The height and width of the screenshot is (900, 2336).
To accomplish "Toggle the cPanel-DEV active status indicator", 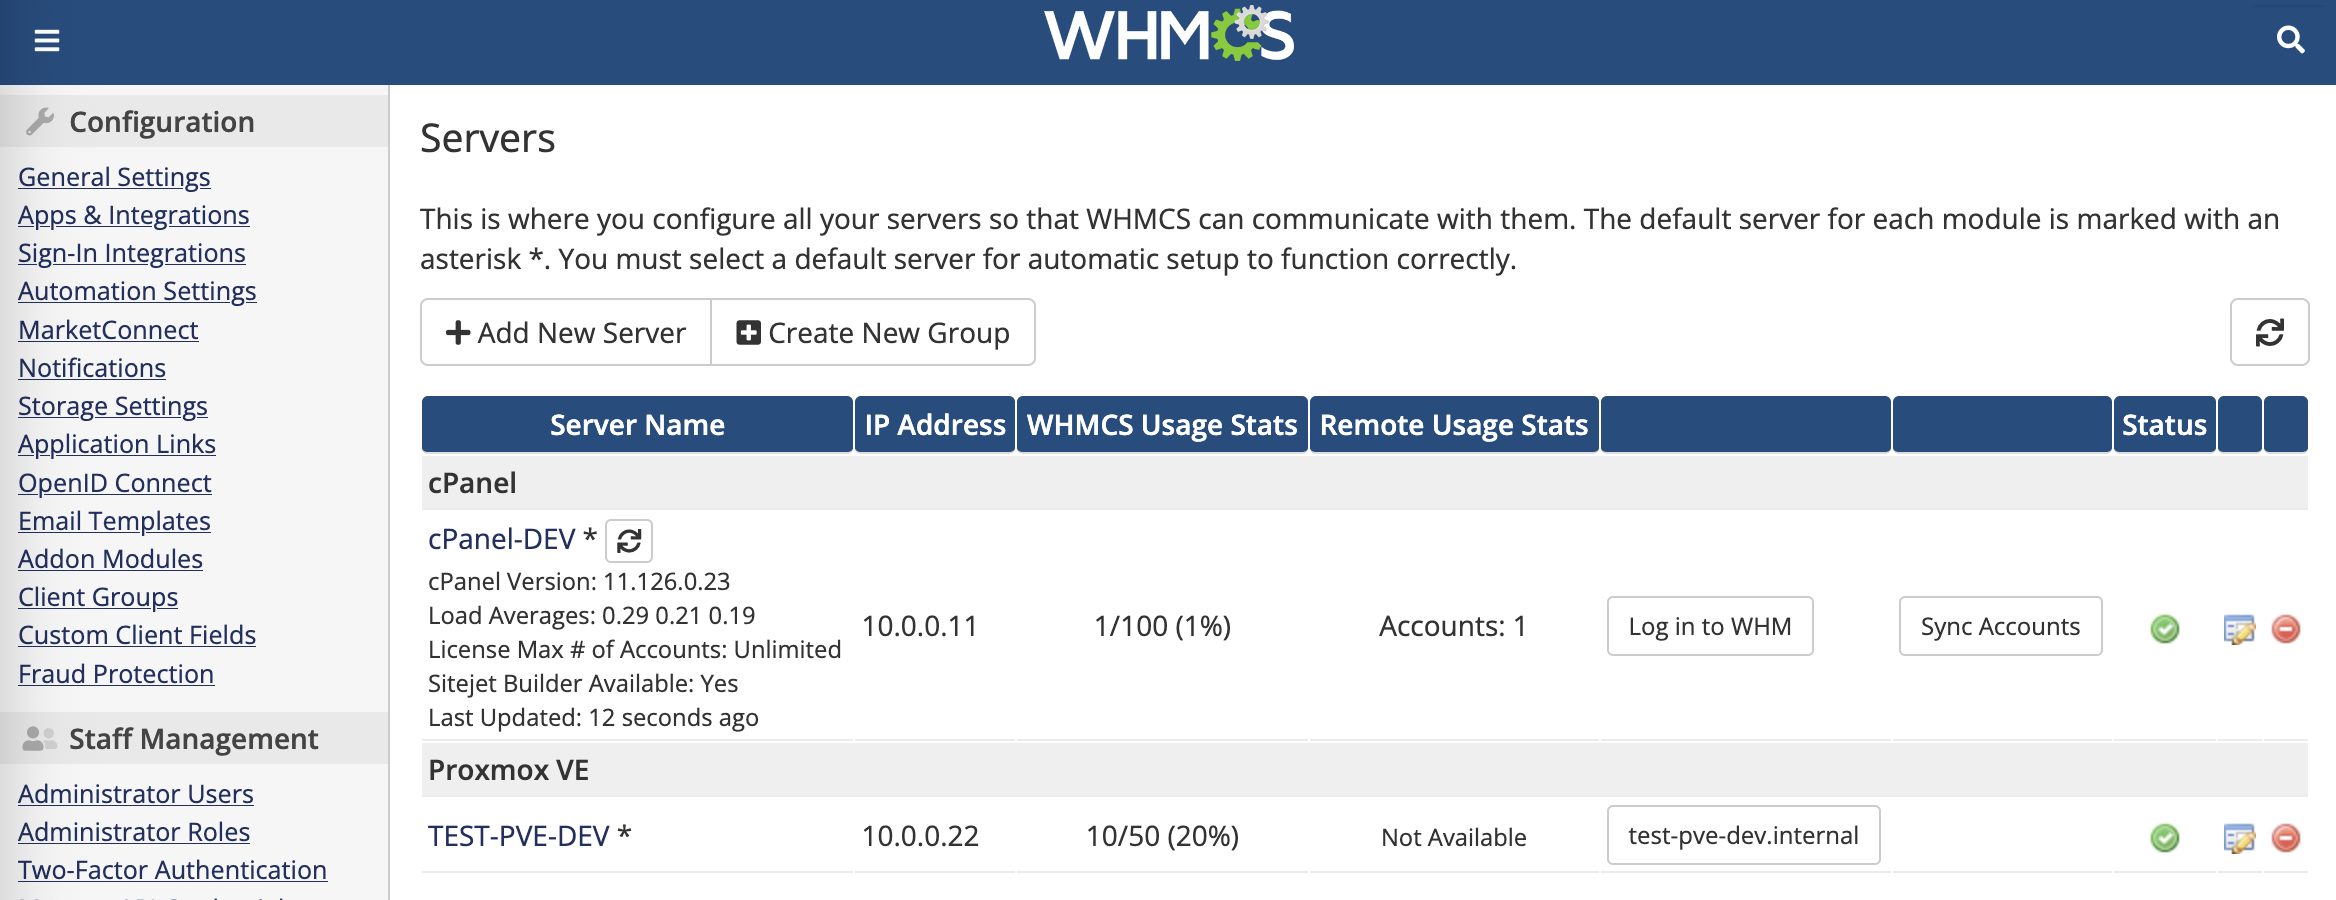I will coord(2165,628).
